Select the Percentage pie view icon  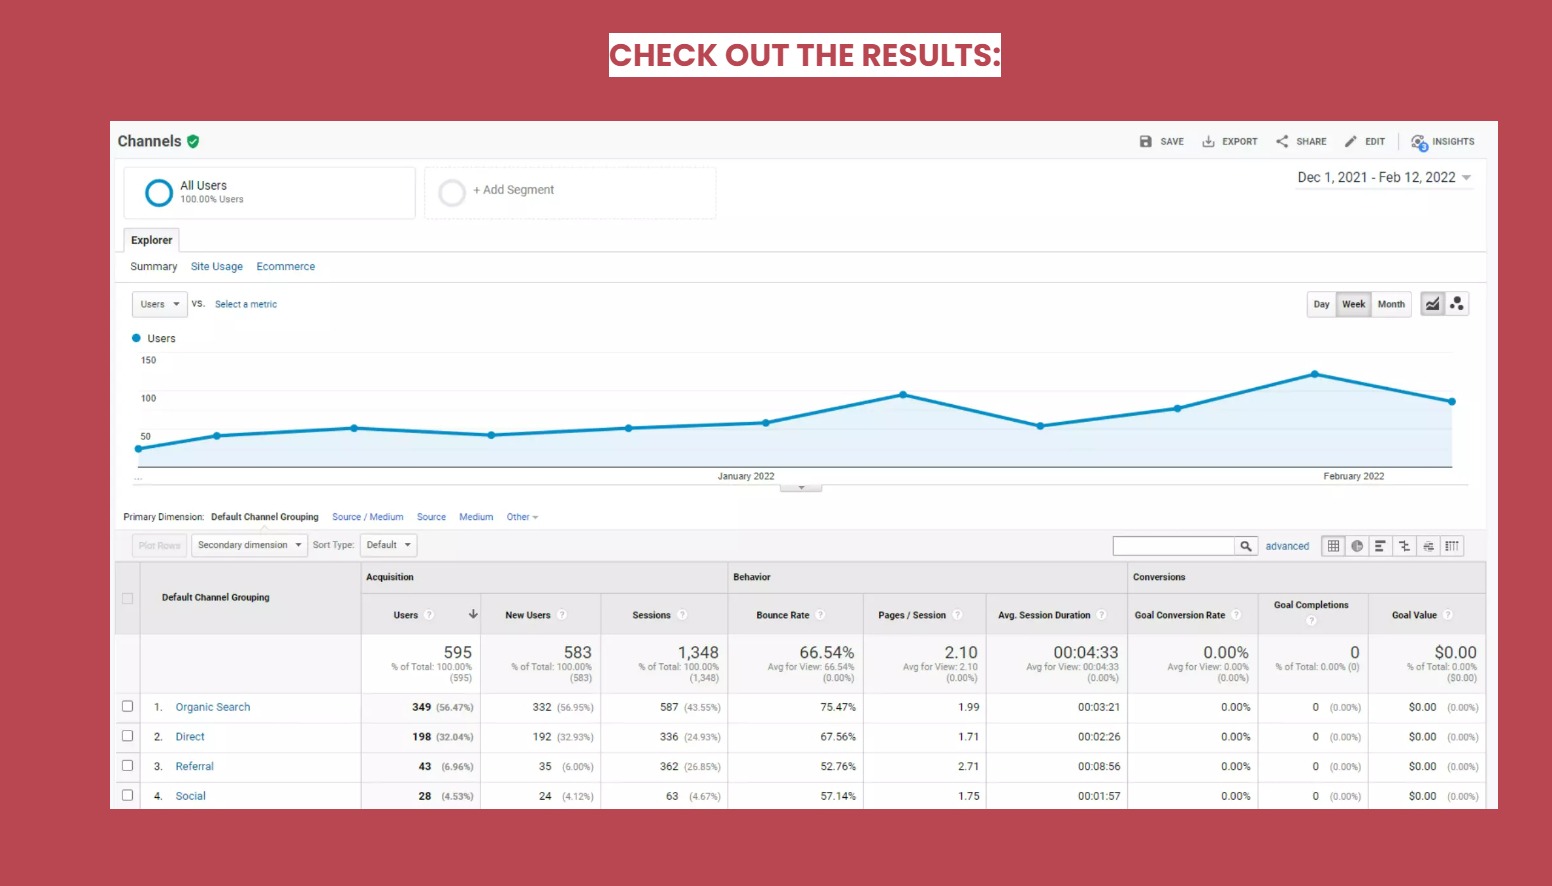coord(1357,546)
